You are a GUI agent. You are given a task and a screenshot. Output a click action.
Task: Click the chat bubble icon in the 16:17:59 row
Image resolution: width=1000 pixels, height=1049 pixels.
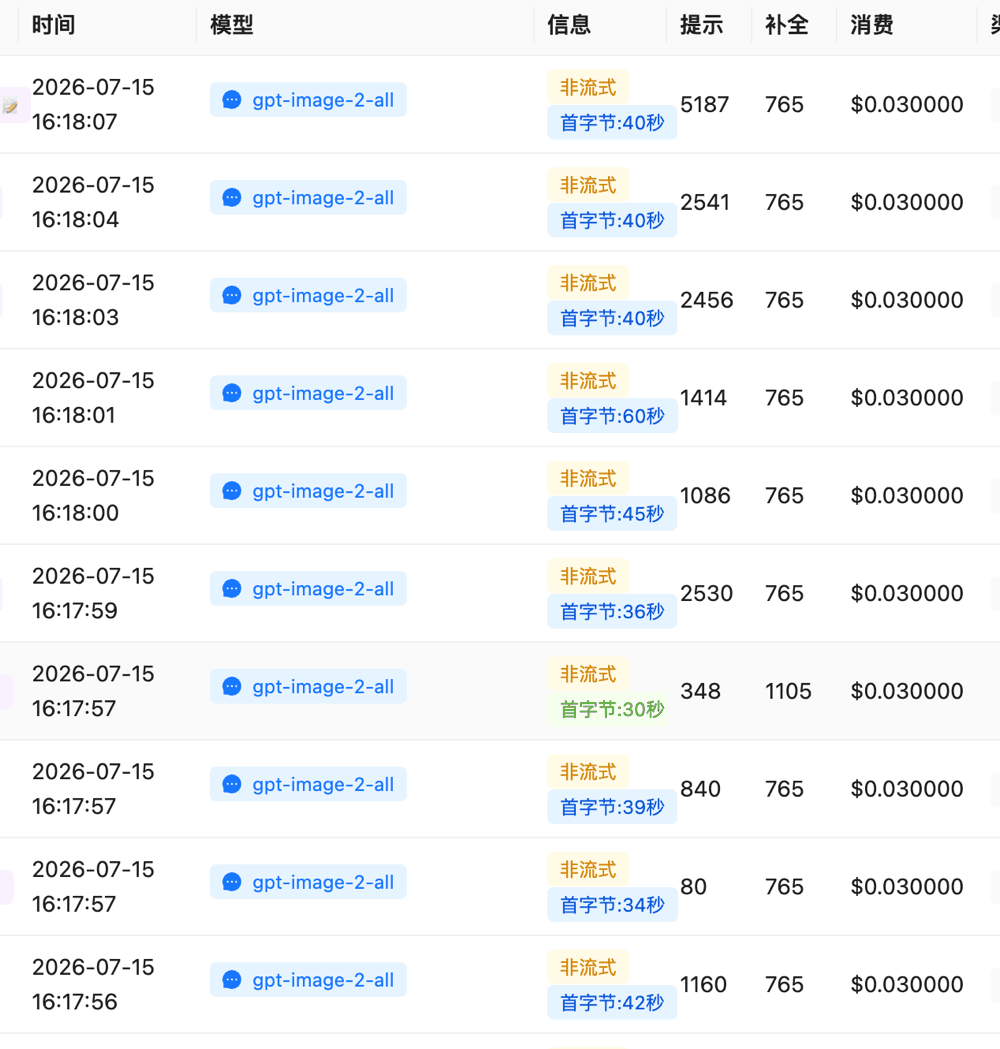tap(231, 589)
